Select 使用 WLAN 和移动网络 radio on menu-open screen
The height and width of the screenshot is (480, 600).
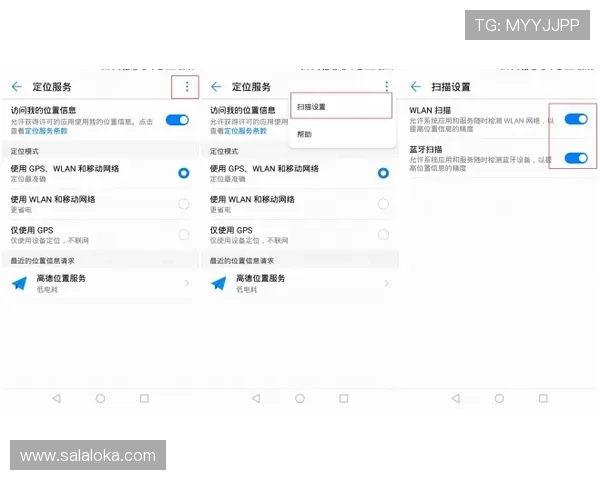tap(383, 204)
